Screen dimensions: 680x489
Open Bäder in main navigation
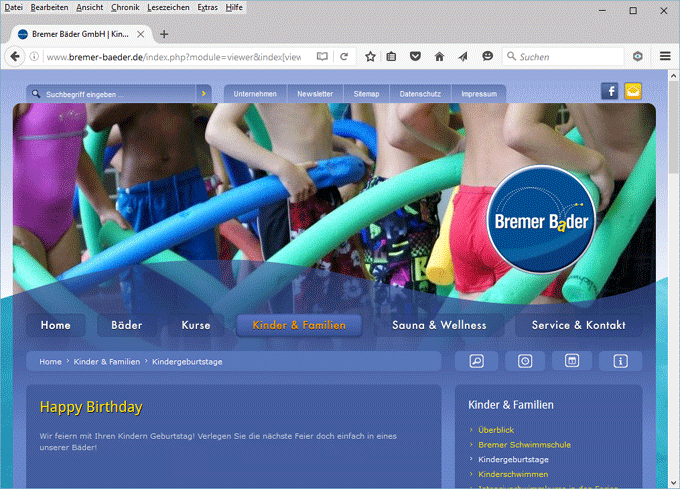127,325
